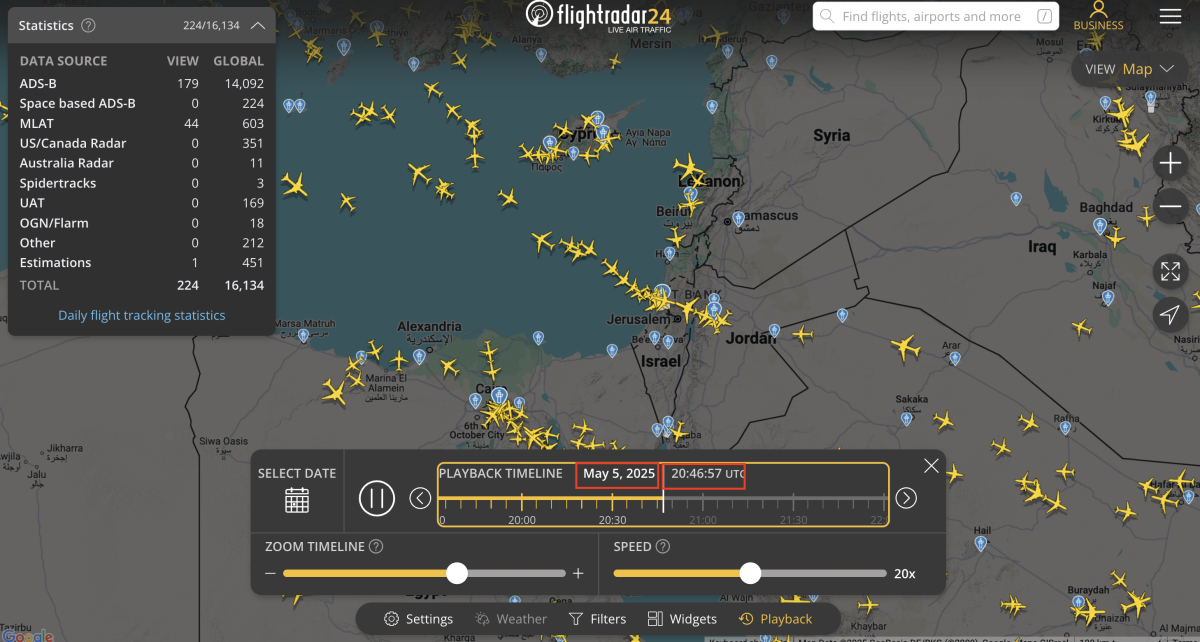Show help for the Statistics panel

click(88, 25)
